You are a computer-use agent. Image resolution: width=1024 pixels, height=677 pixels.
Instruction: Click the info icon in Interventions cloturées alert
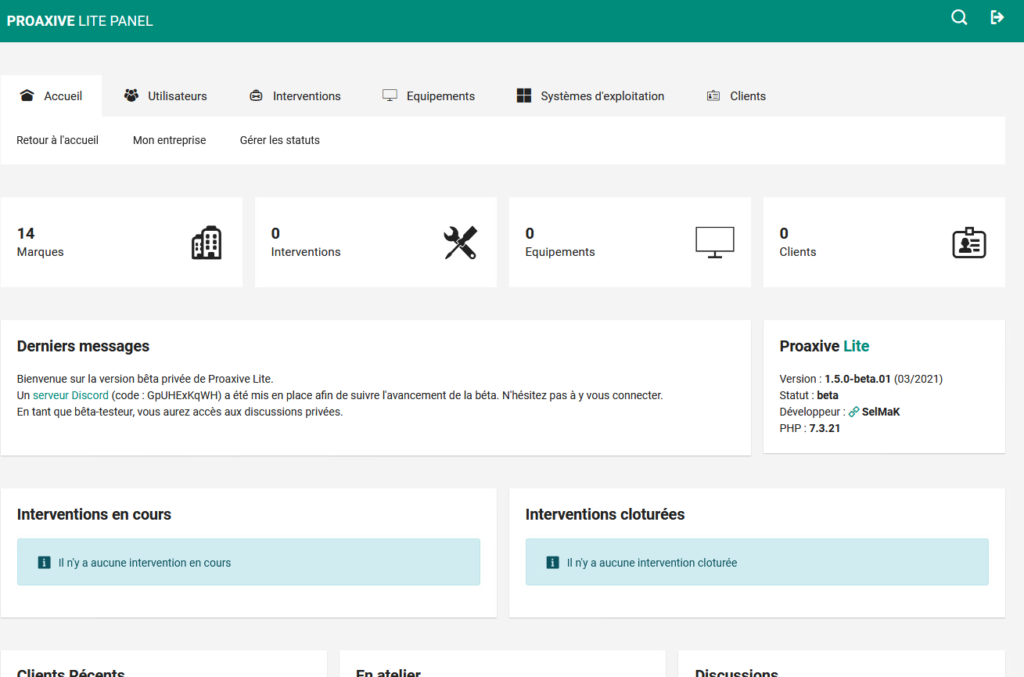(x=553, y=563)
